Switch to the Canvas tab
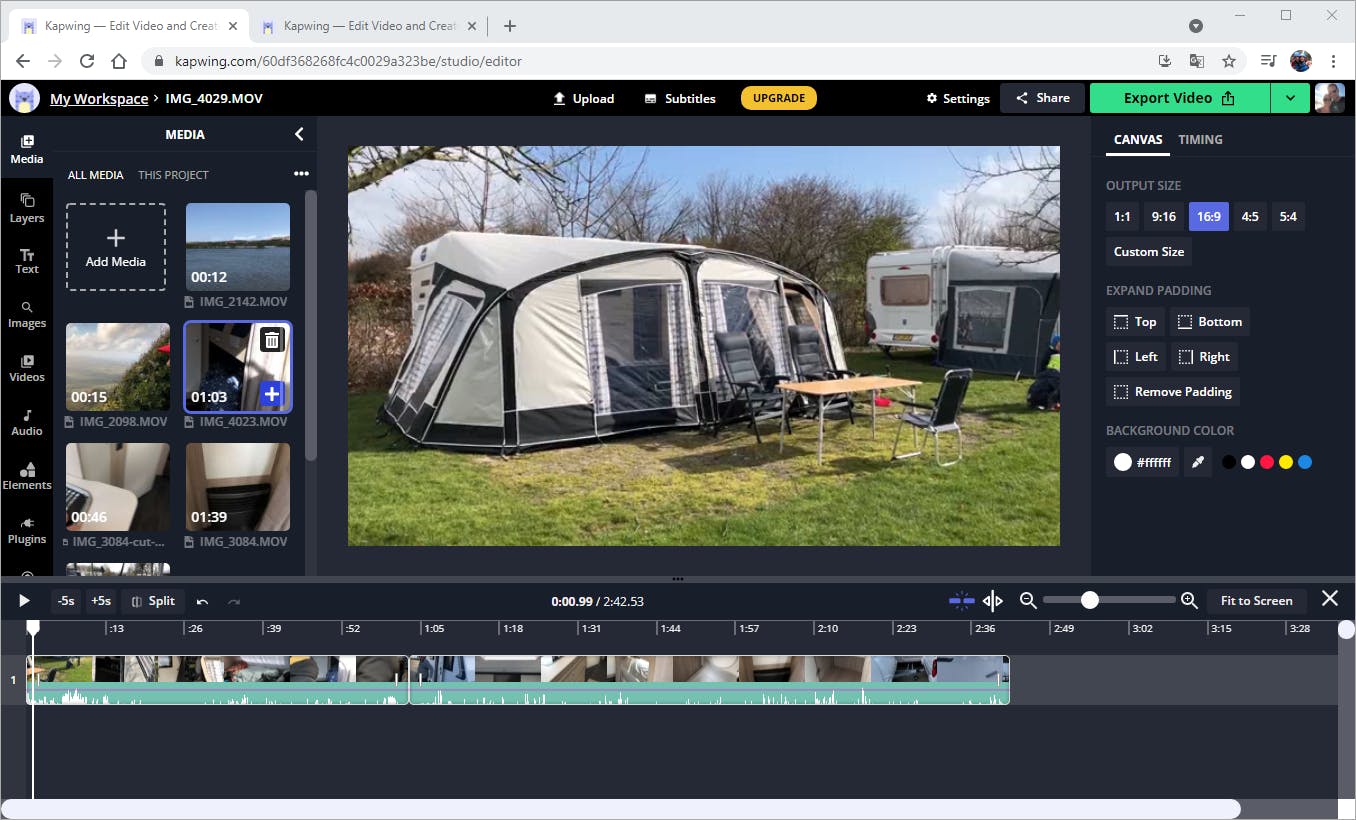 [1138, 140]
